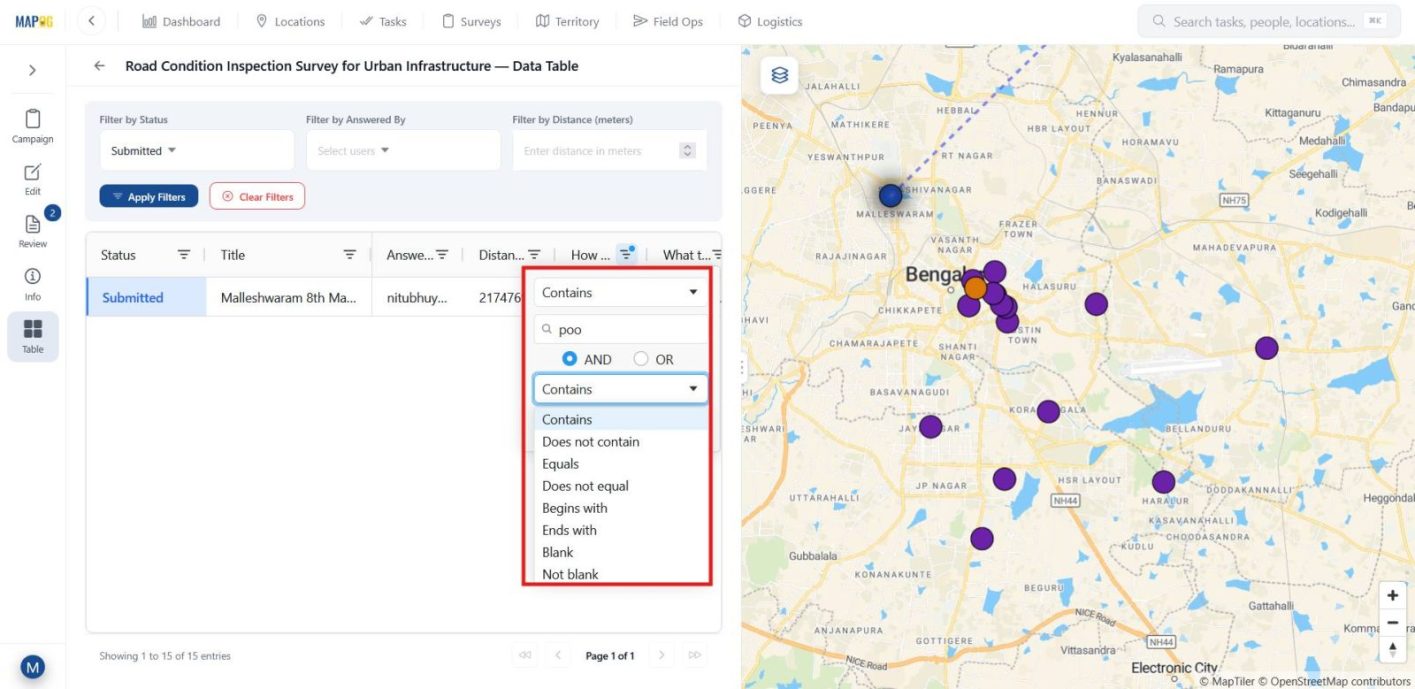Screen dimensions: 1415x689
Task: Open Filter by Status dropdown
Action: pyautogui.click(x=197, y=151)
